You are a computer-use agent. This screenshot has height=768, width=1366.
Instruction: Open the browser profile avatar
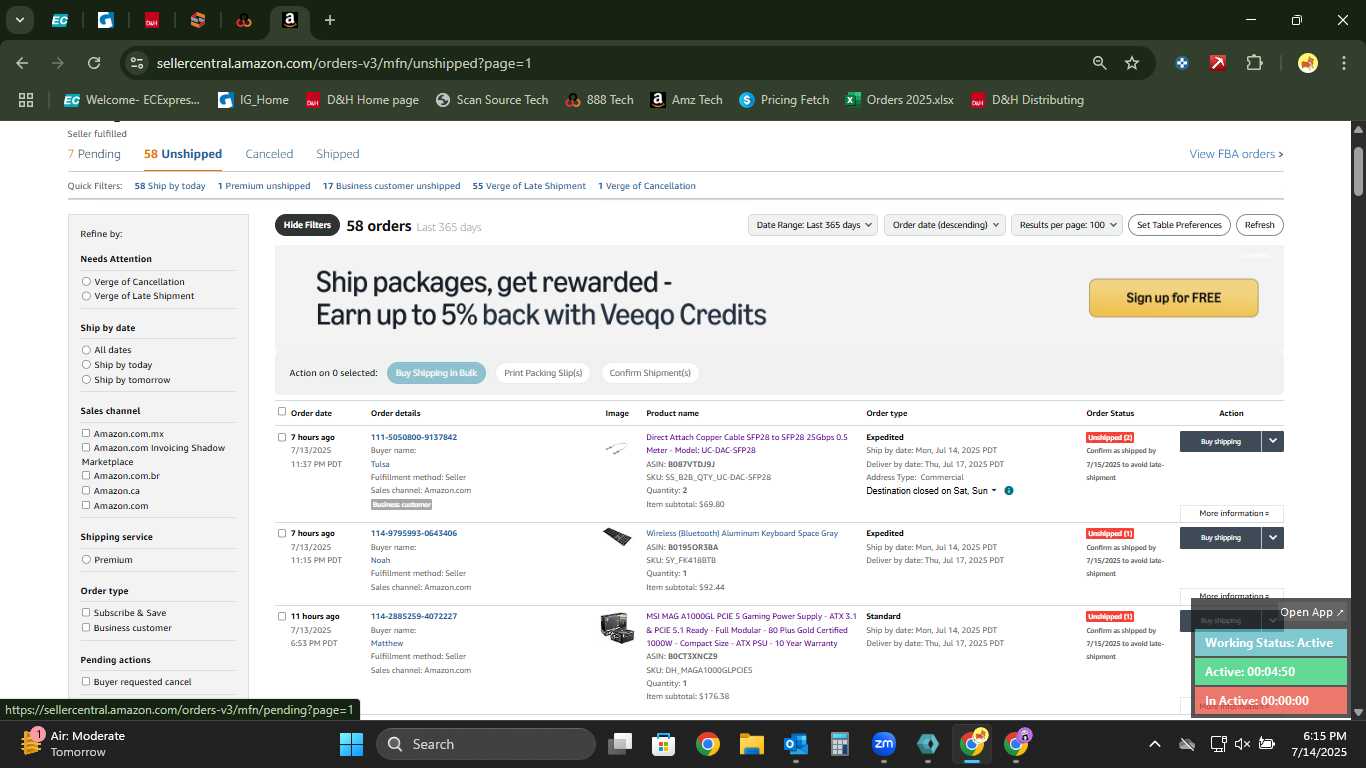click(1308, 63)
